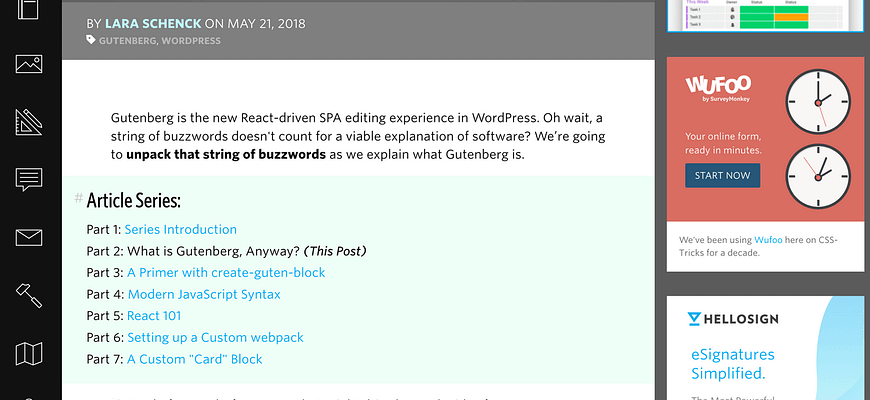Open Part 1: Series Introduction
870x400 pixels.
coord(180,229)
